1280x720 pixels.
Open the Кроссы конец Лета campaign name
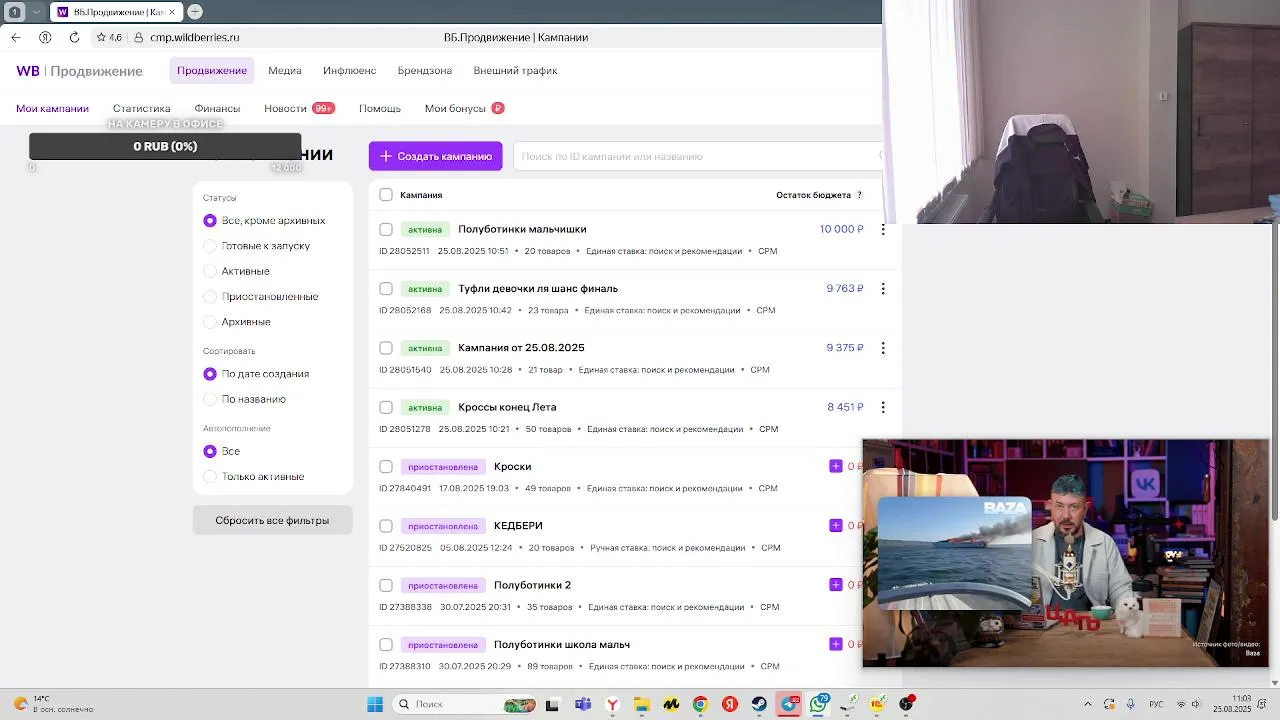tap(507, 407)
